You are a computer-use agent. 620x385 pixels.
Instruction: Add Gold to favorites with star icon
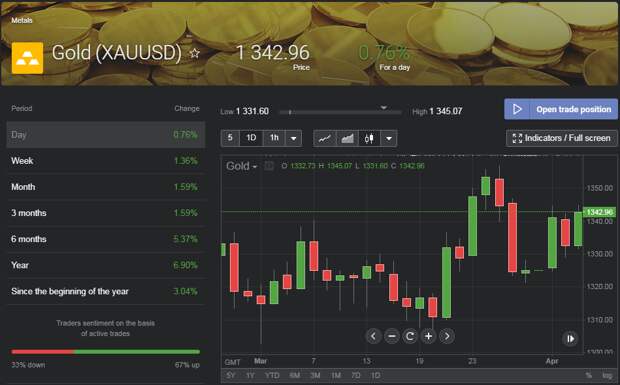(x=195, y=53)
